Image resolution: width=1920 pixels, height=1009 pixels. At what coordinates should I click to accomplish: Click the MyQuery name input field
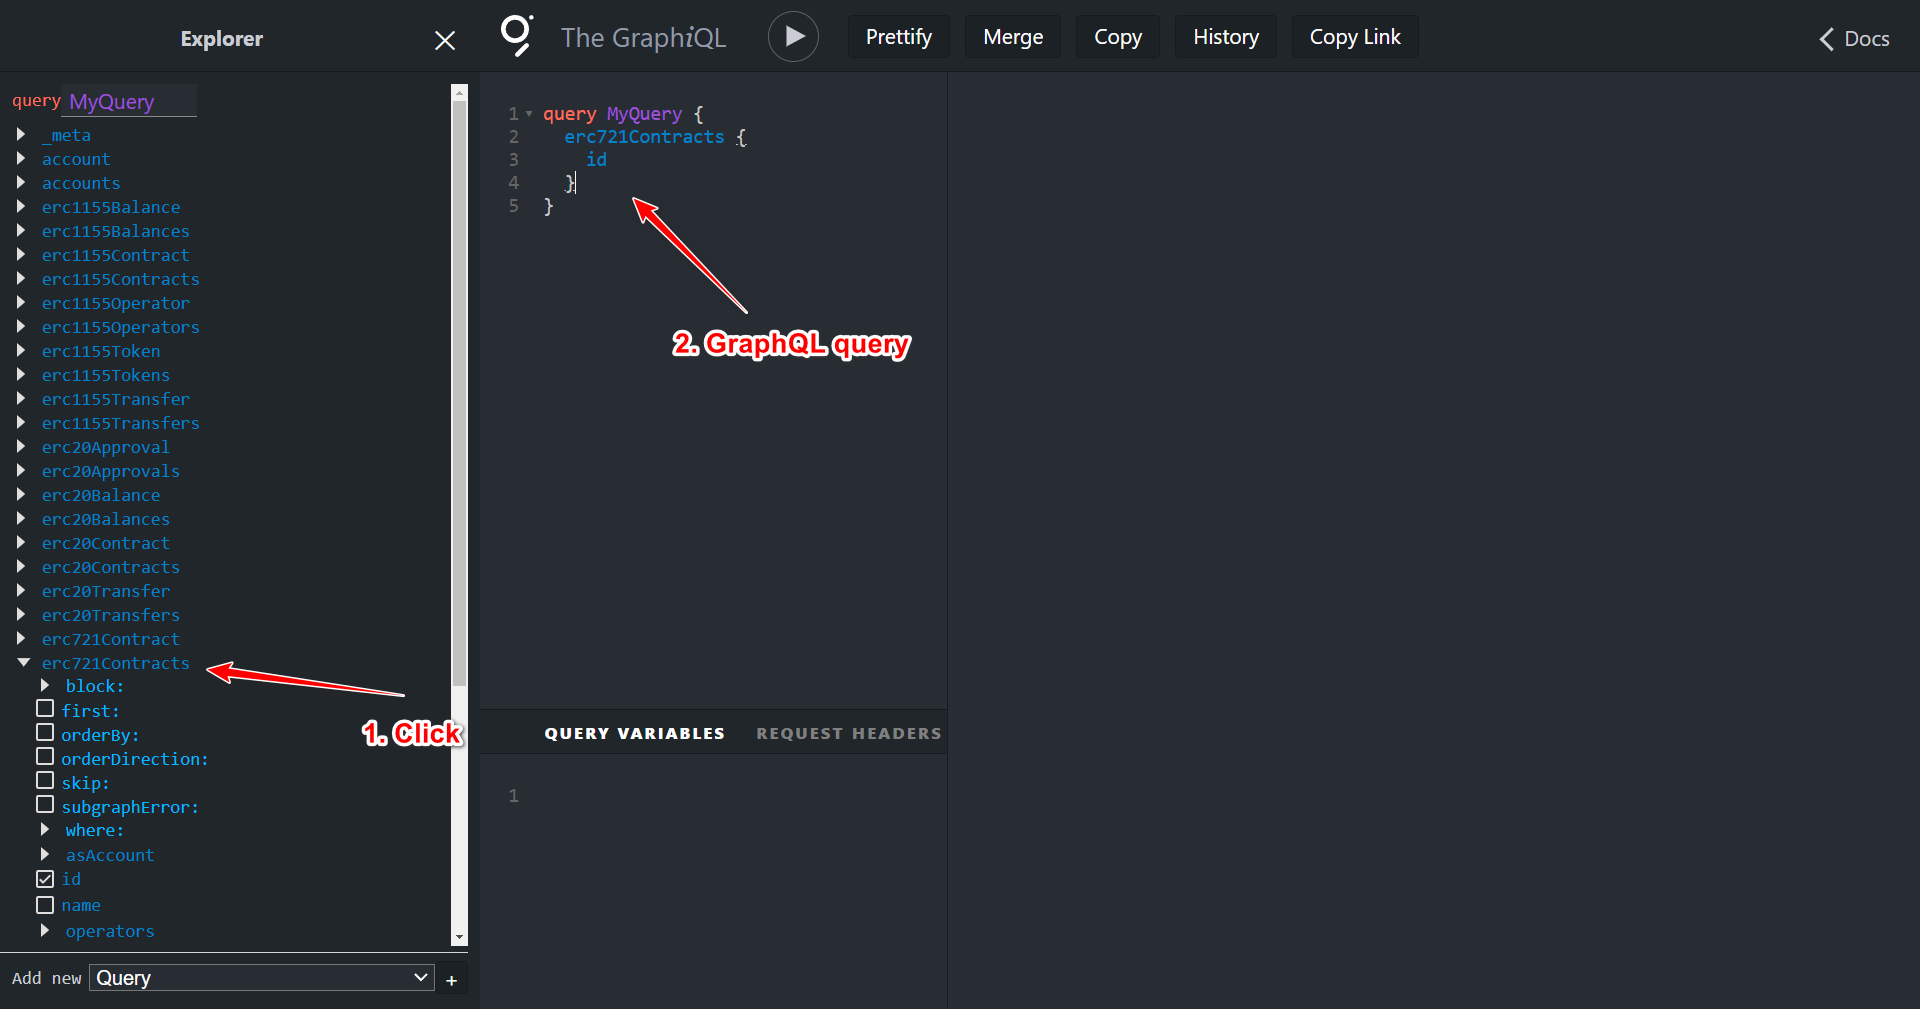click(130, 102)
